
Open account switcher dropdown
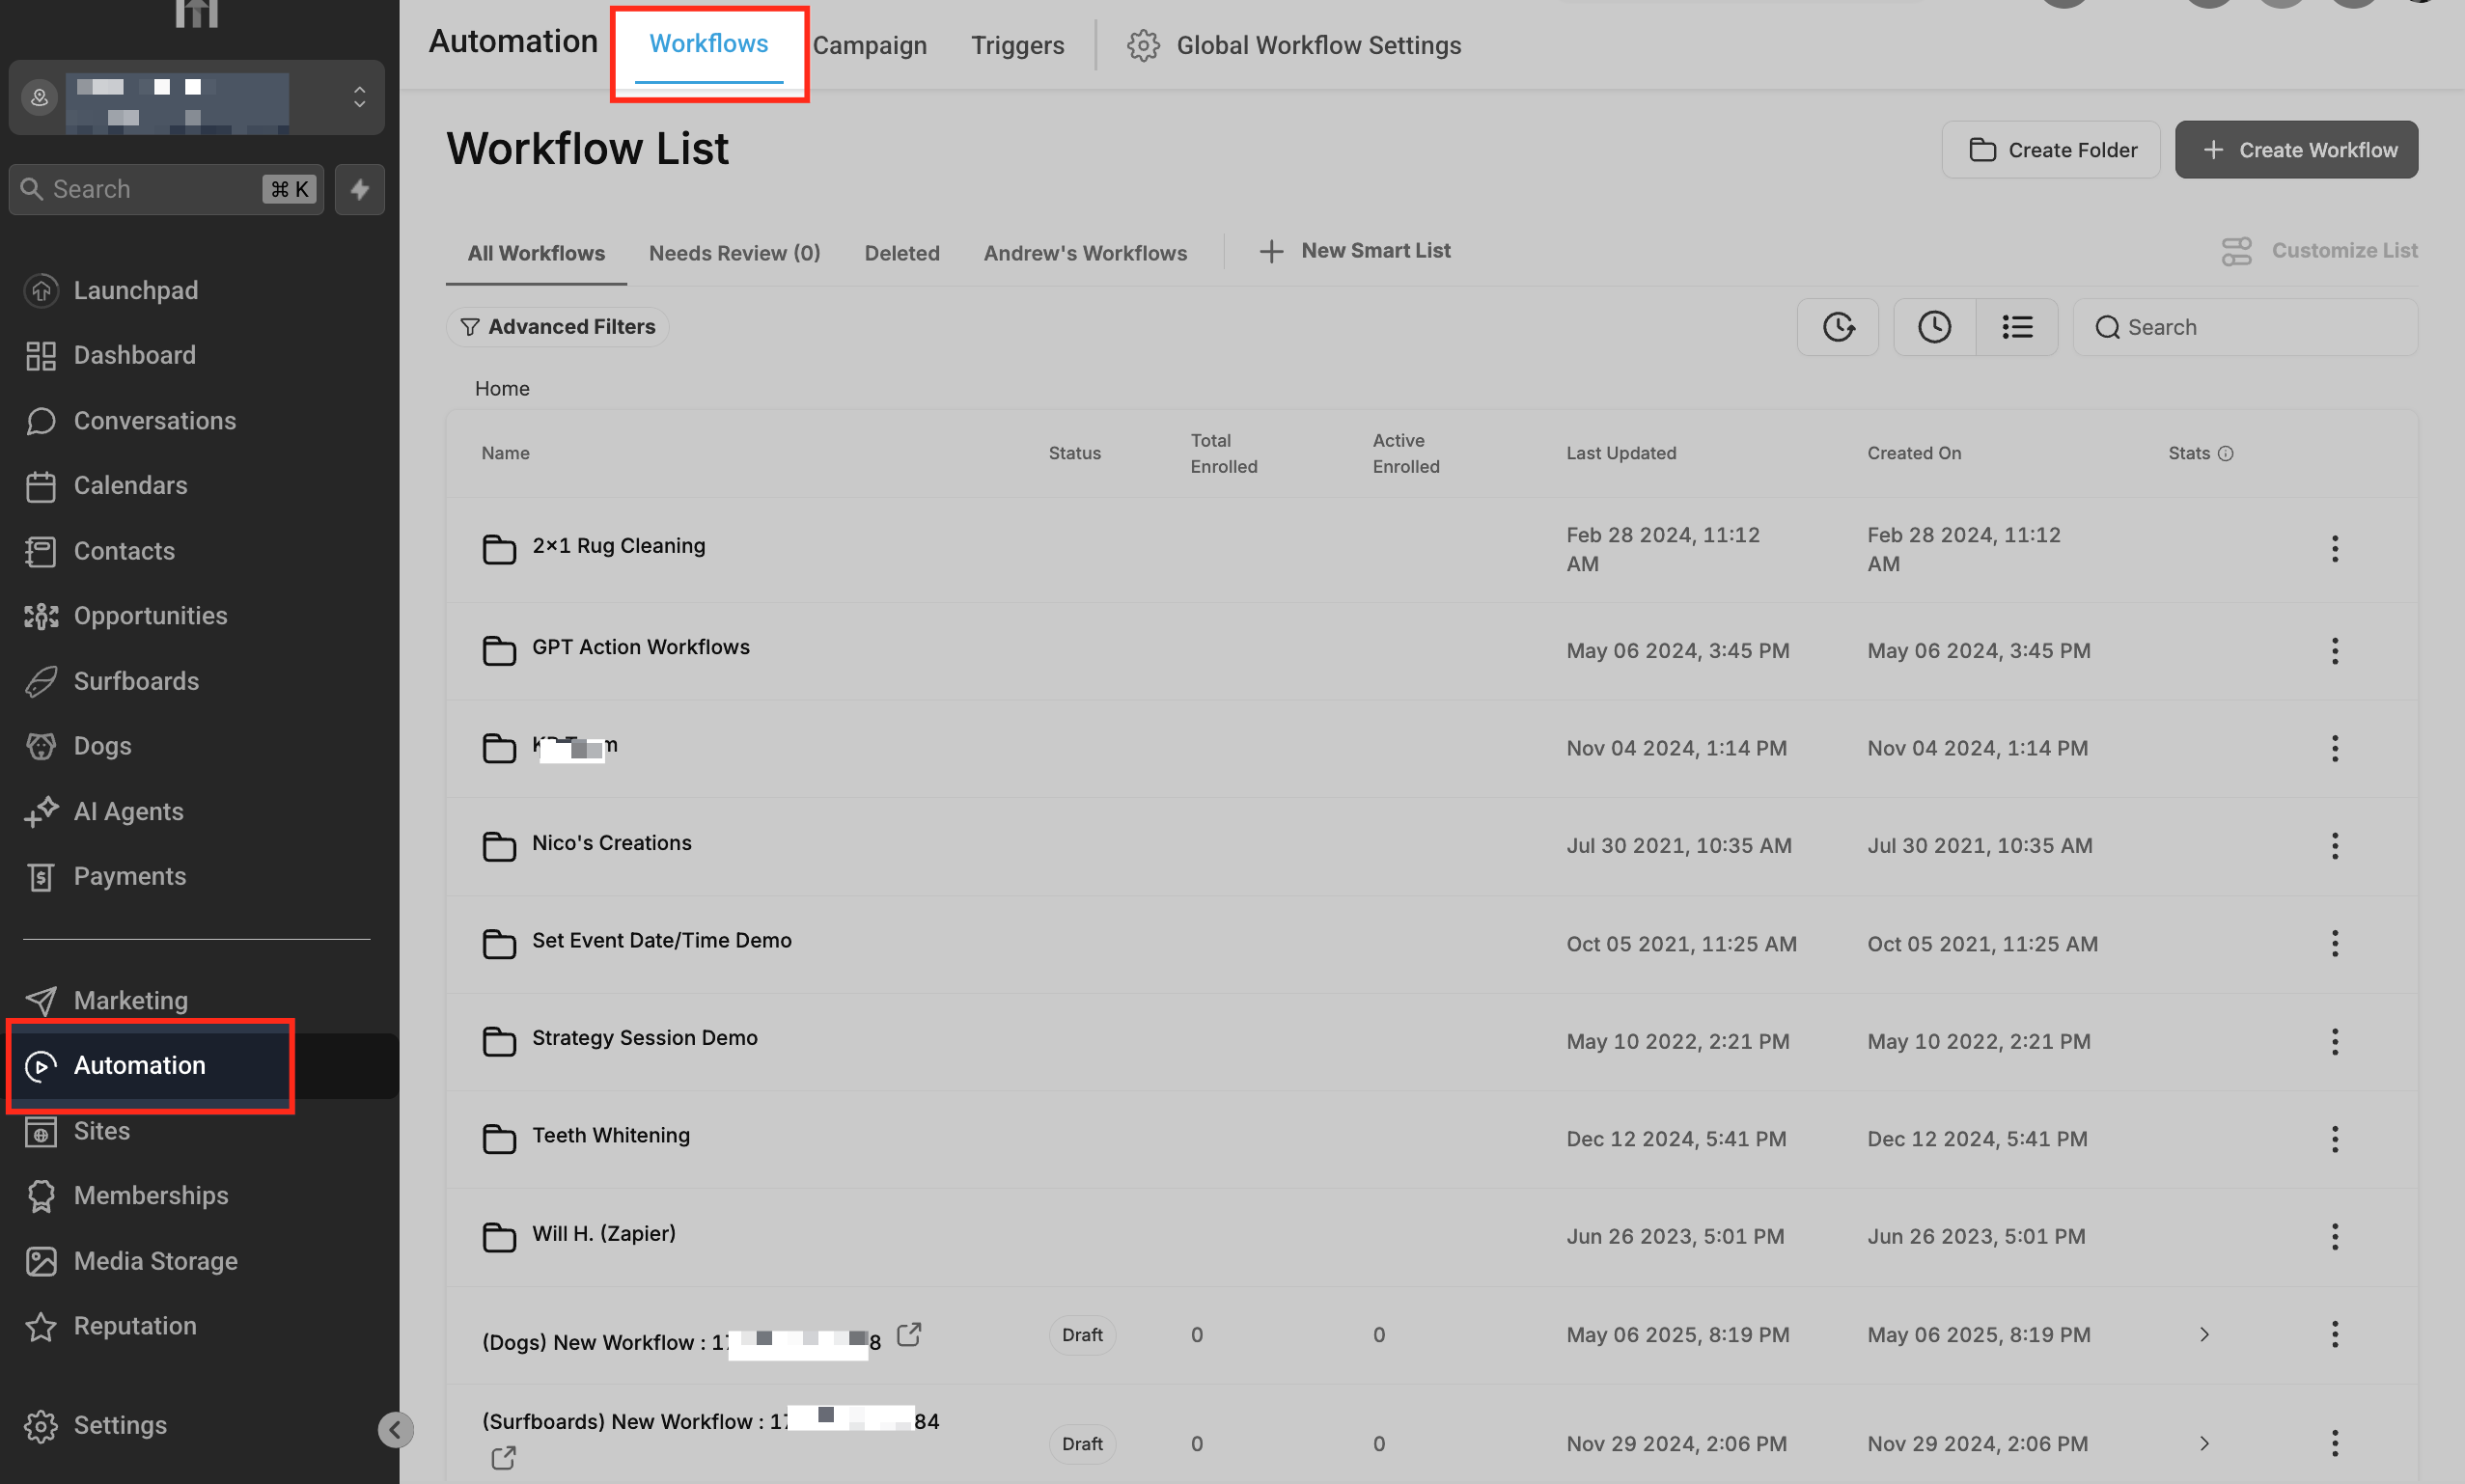click(x=359, y=97)
